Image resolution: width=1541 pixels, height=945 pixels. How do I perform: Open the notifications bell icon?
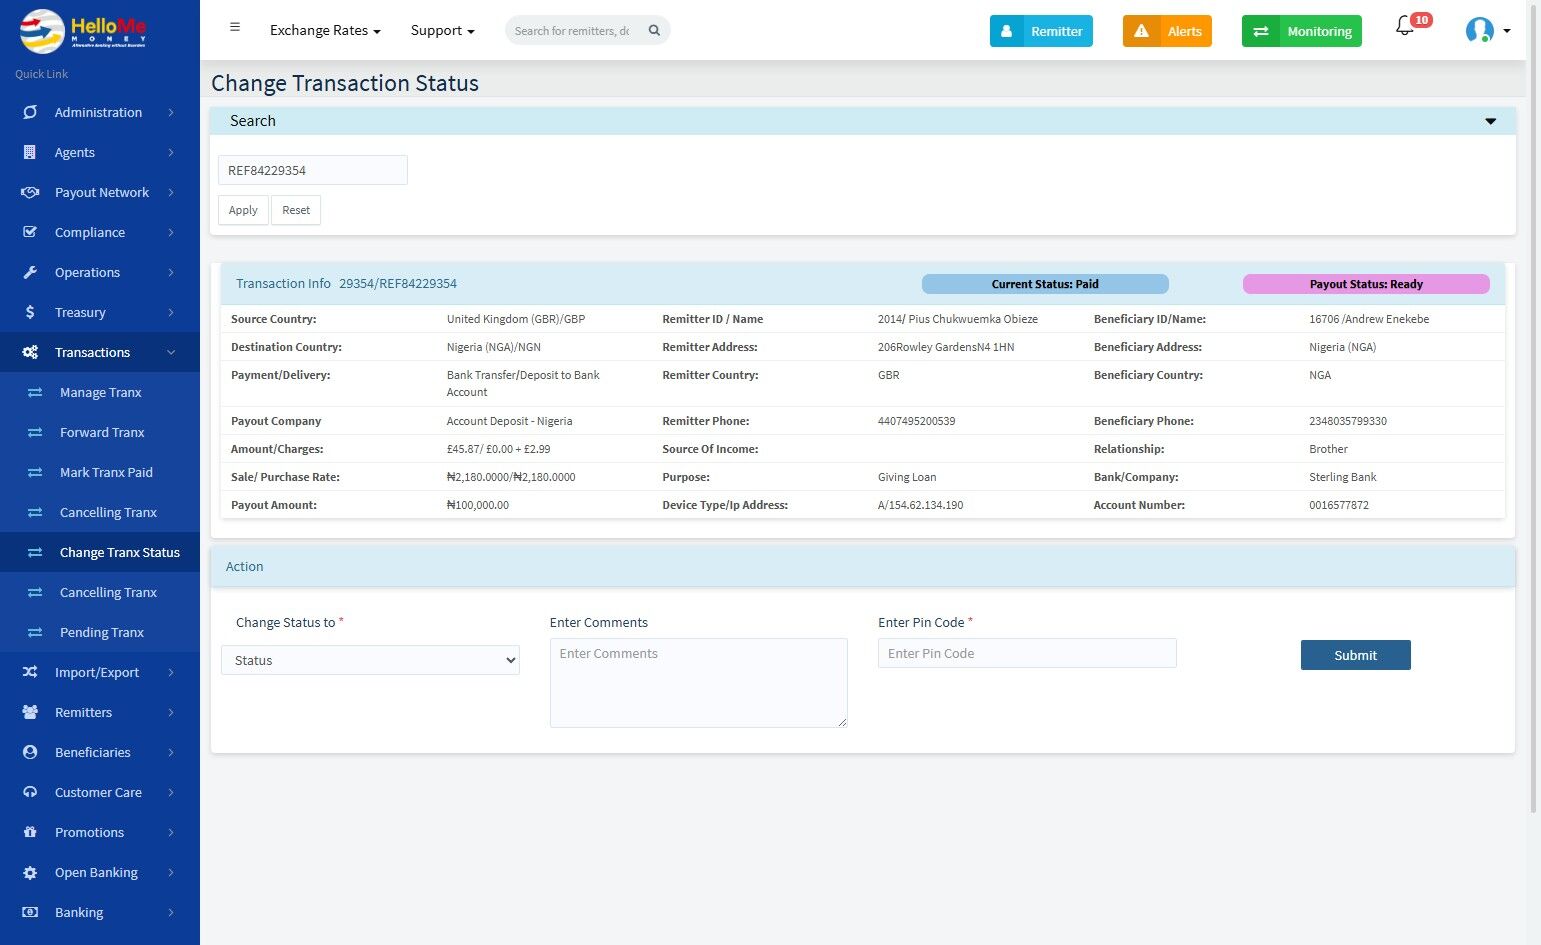(1405, 26)
